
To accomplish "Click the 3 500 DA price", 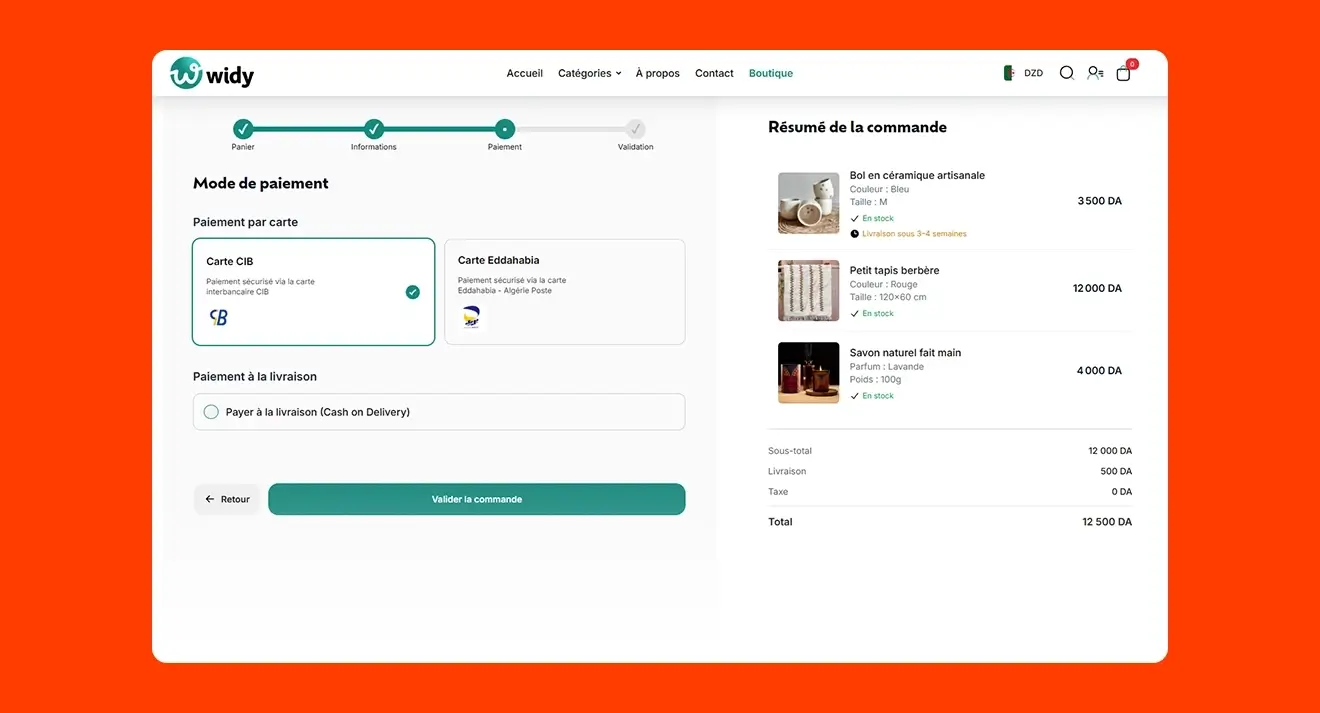I will 1100,201.
